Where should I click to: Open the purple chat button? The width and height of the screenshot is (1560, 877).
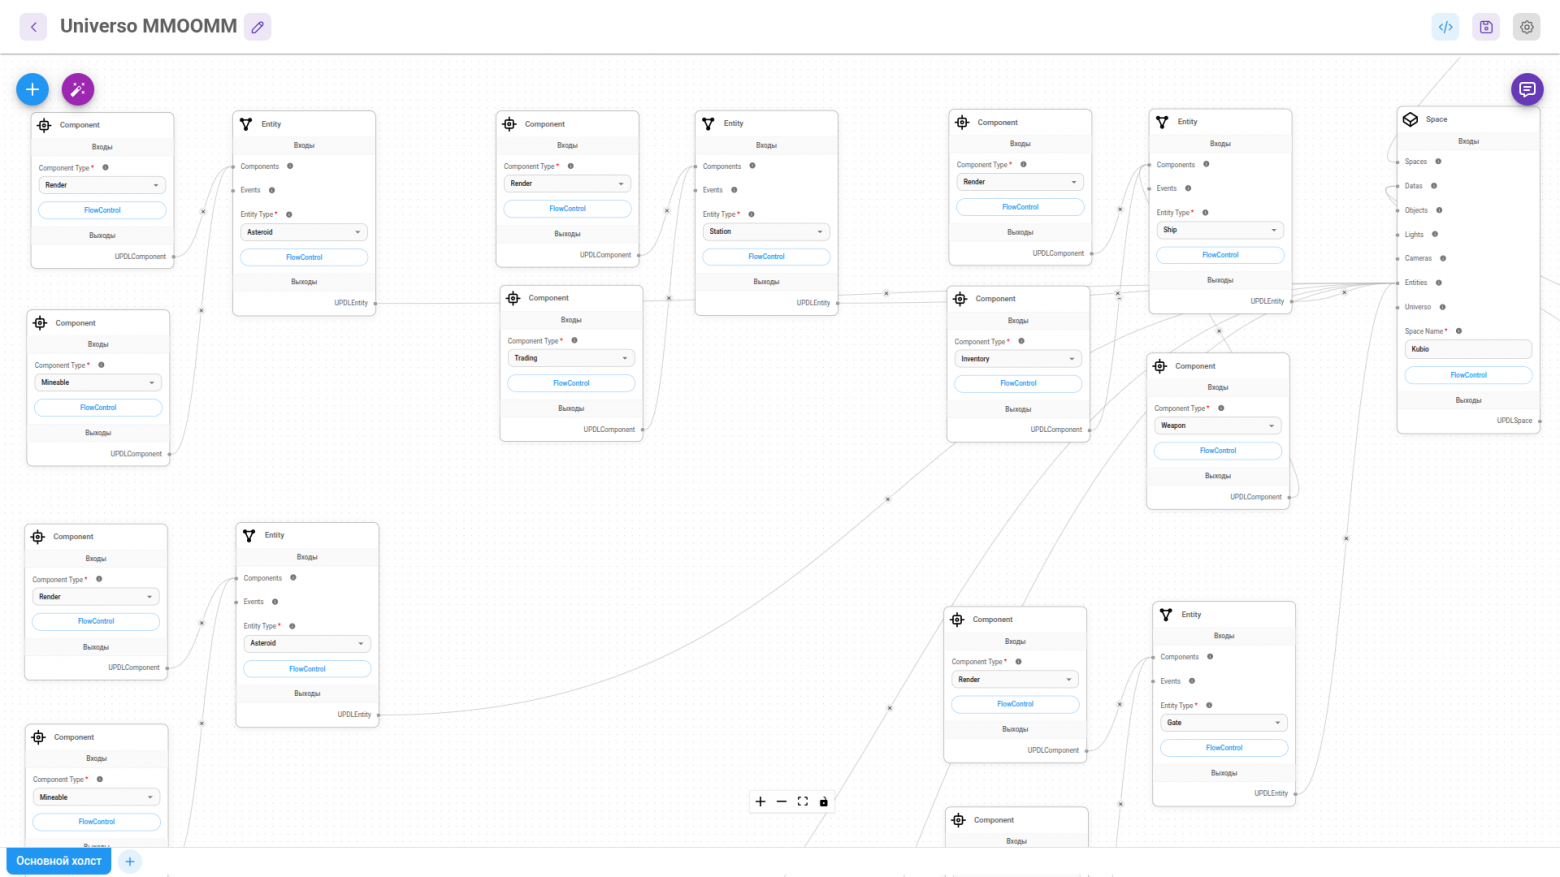pos(1527,89)
